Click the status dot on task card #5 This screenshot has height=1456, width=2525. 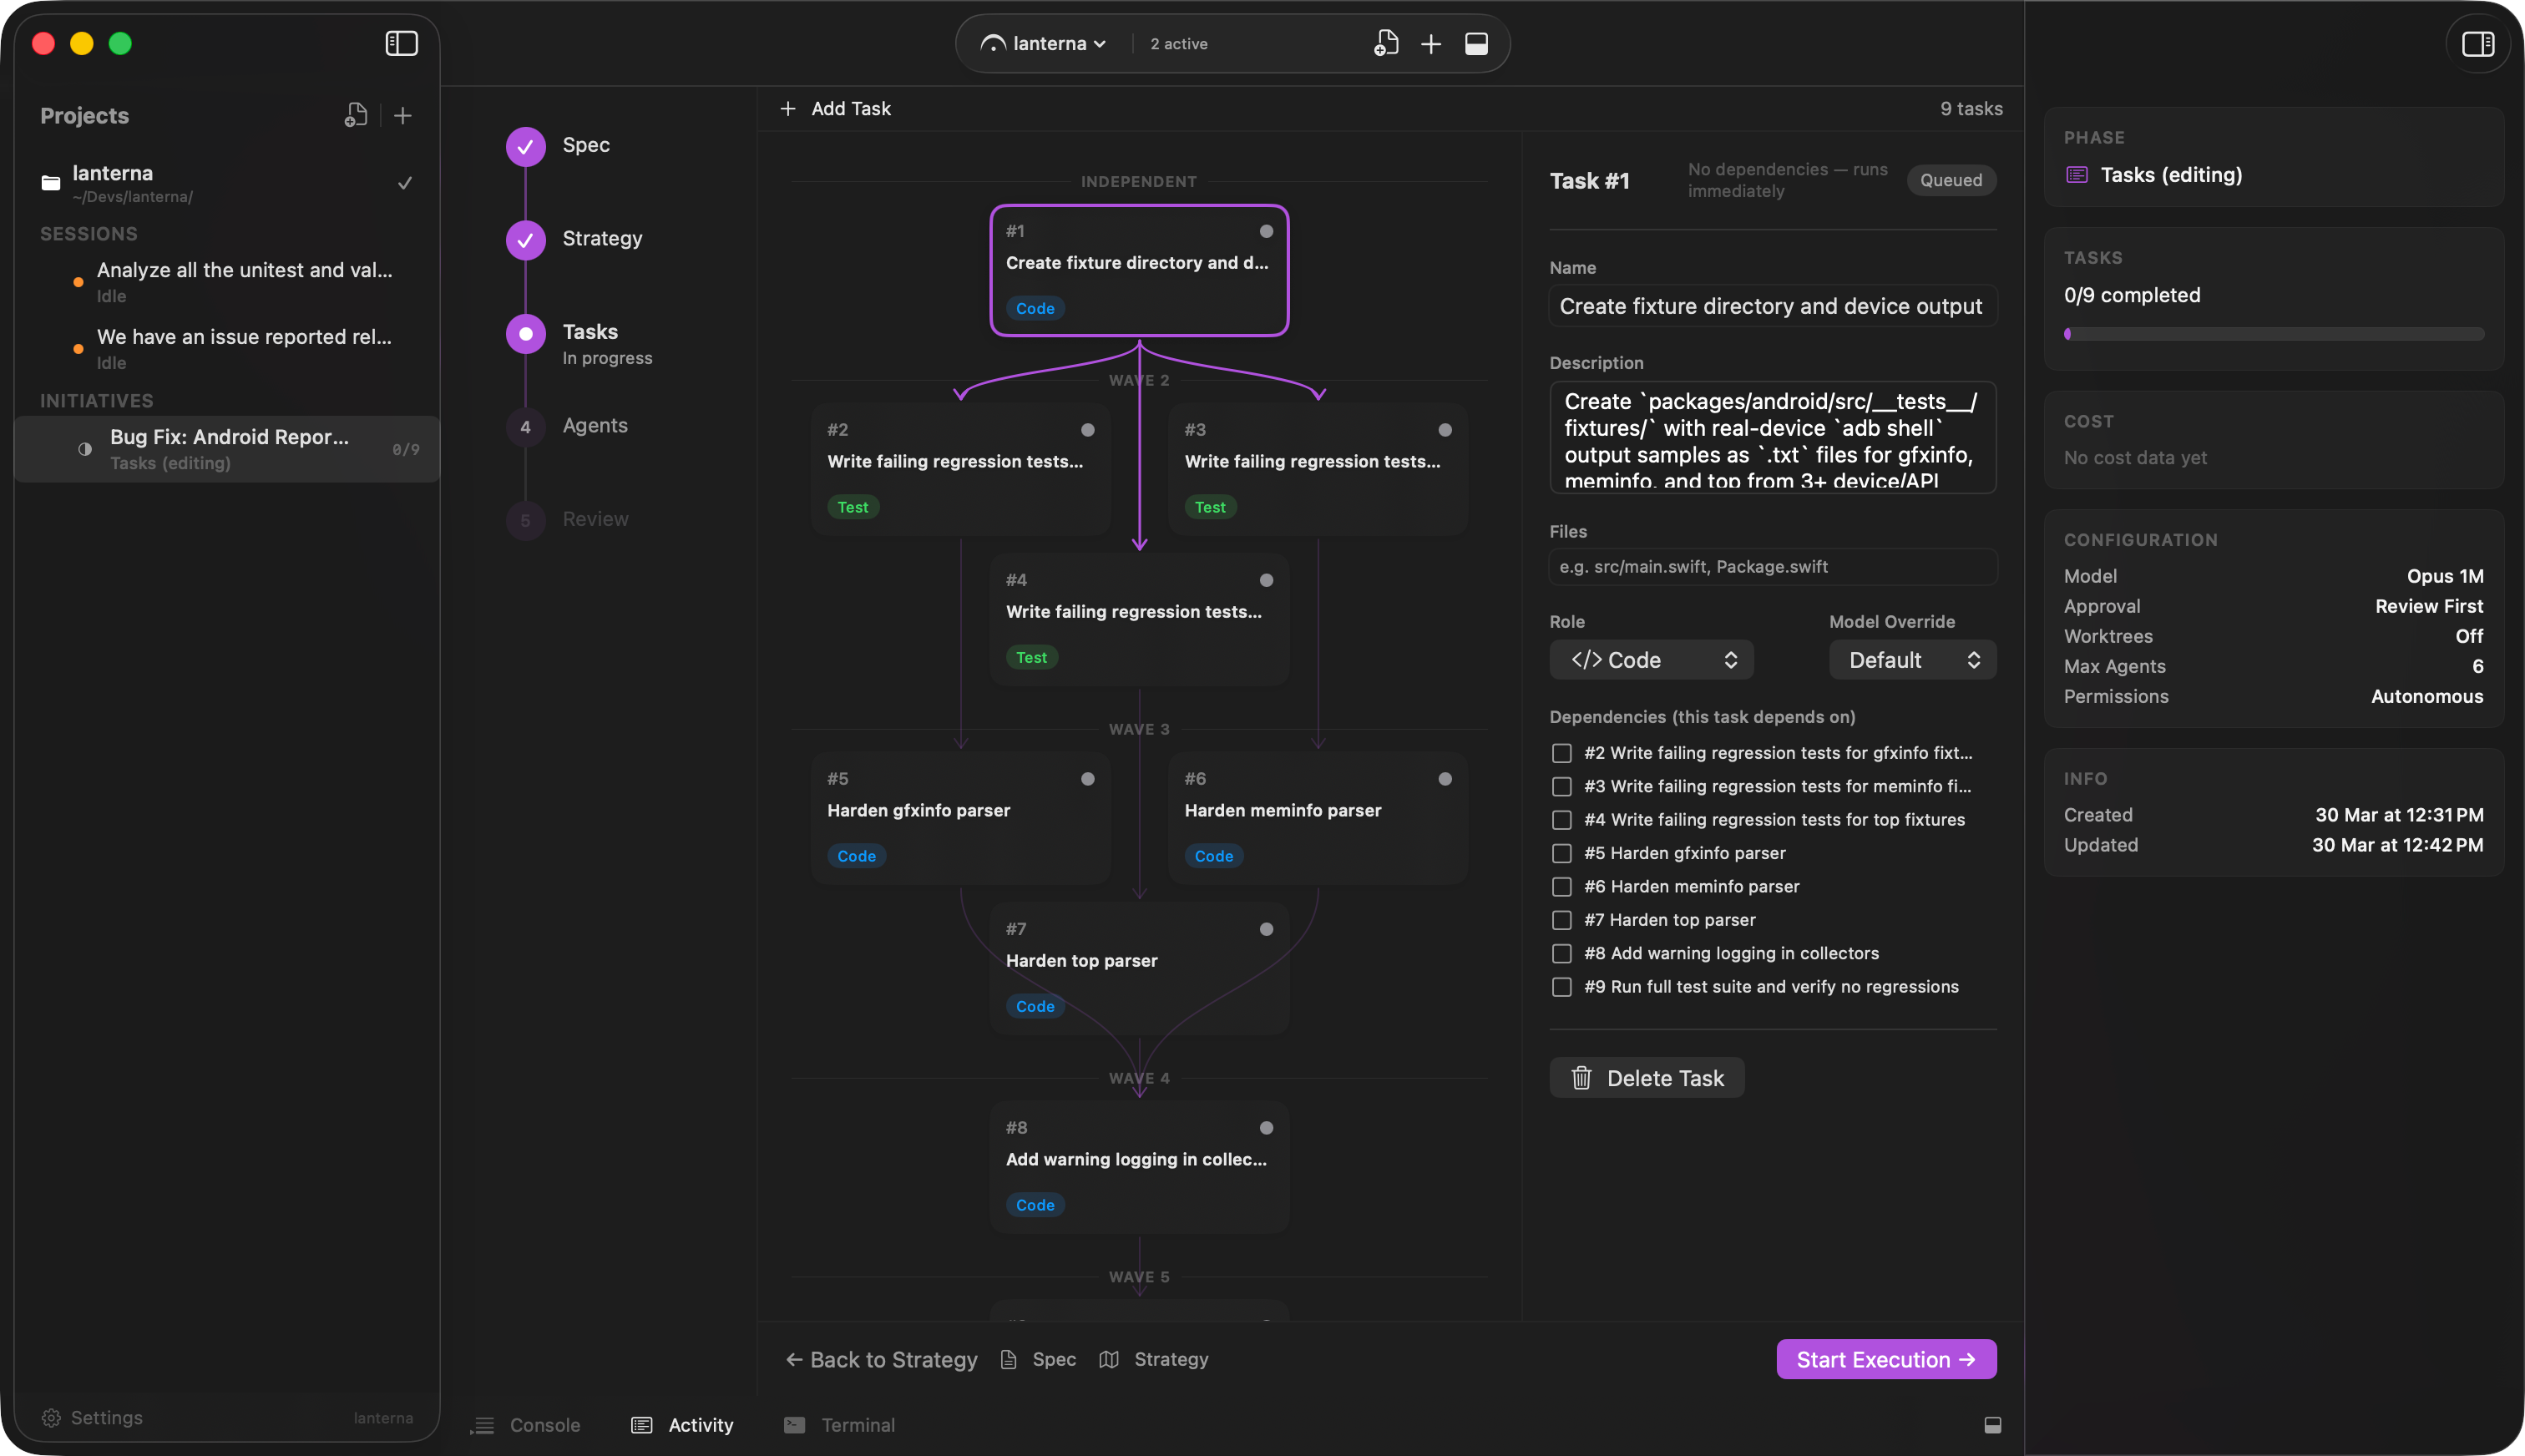pyautogui.click(x=1087, y=779)
